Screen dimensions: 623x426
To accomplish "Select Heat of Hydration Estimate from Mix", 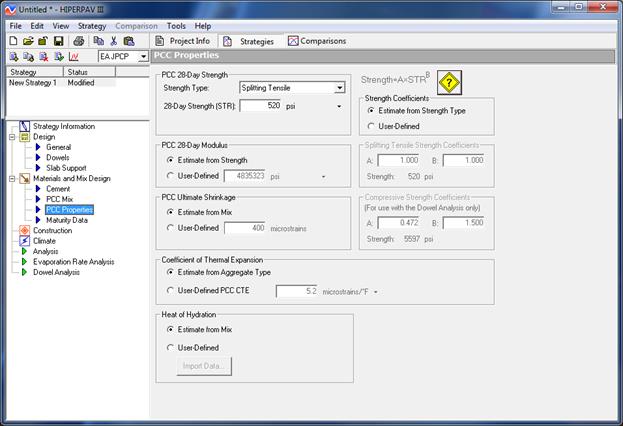I will [x=170, y=329].
